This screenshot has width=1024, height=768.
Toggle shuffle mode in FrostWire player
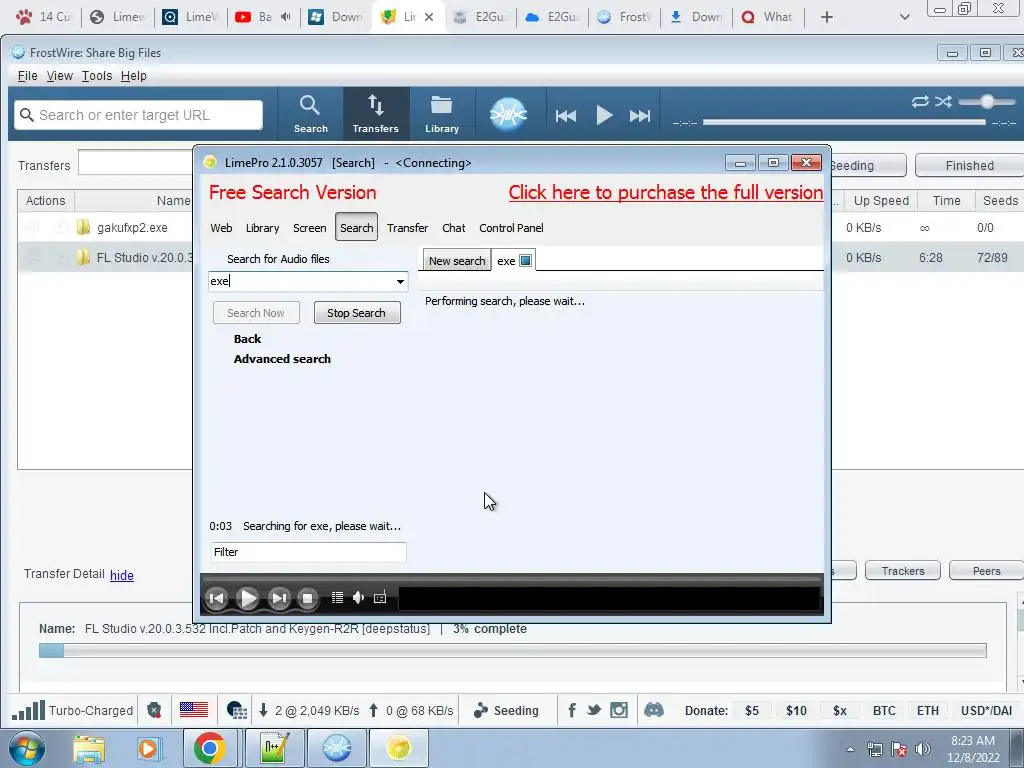pyautogui.click(x=943, y=101)
